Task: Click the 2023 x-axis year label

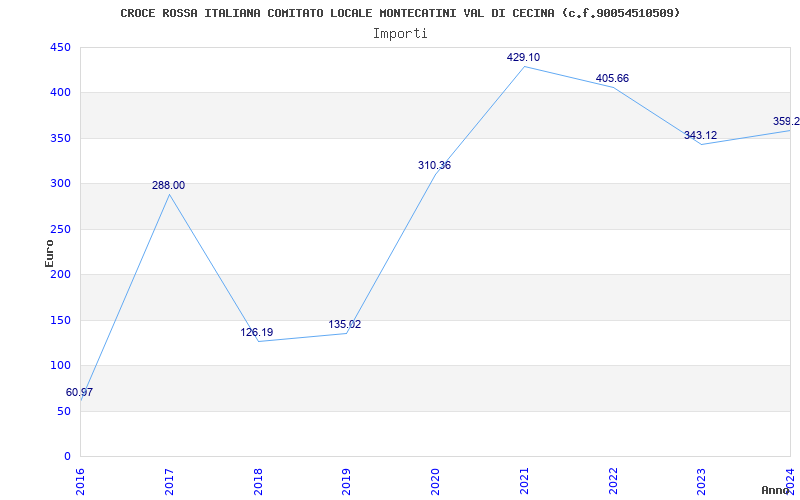Action: 702,480
